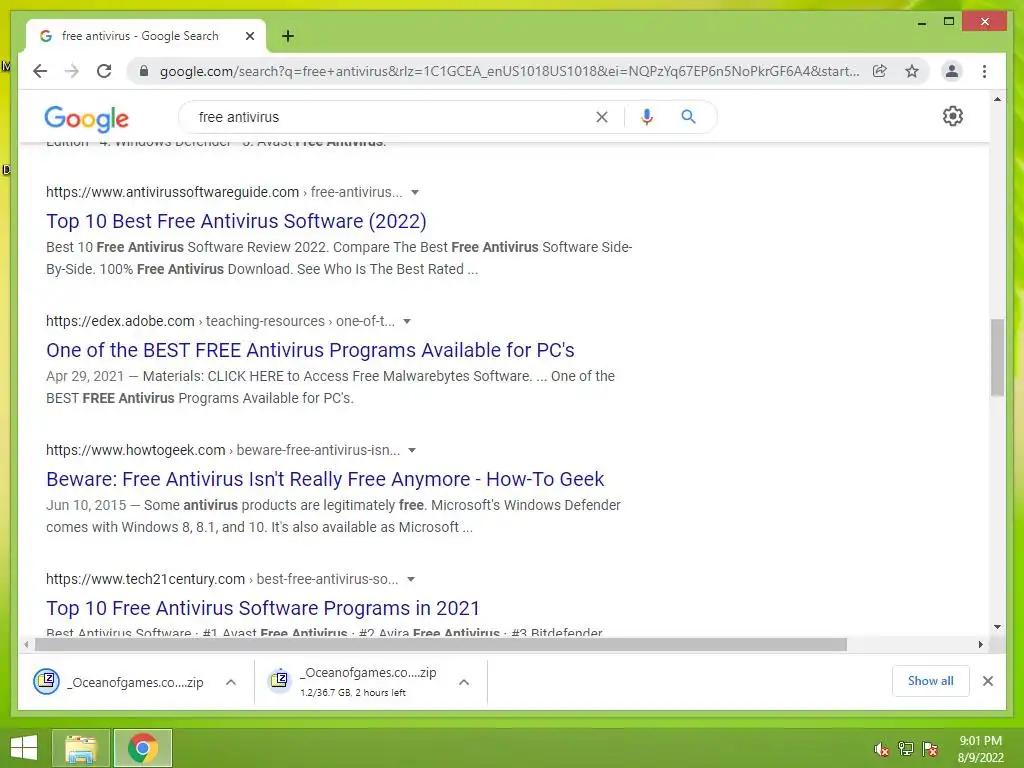
Task: Share this page icon in address bar
Action: (880, 71)
